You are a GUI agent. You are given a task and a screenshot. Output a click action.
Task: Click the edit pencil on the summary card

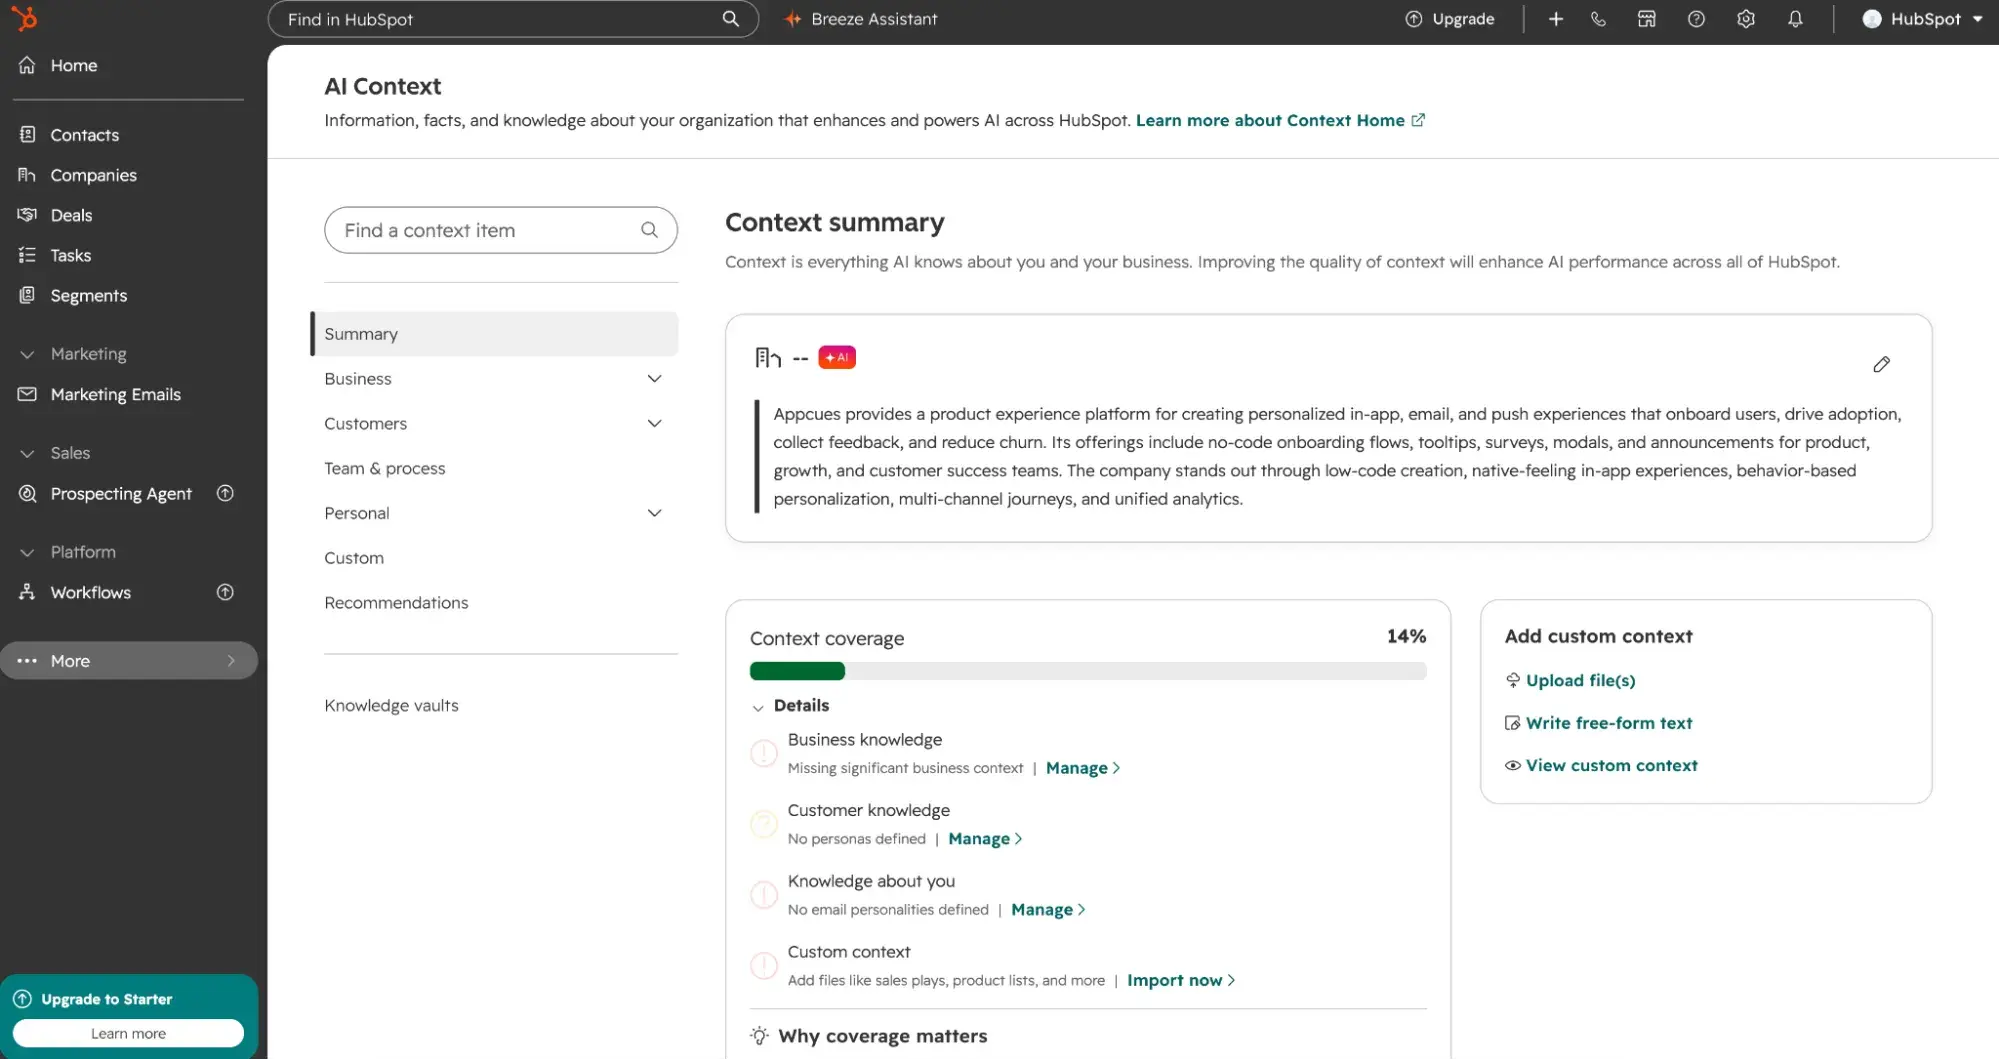(1881, 364)
